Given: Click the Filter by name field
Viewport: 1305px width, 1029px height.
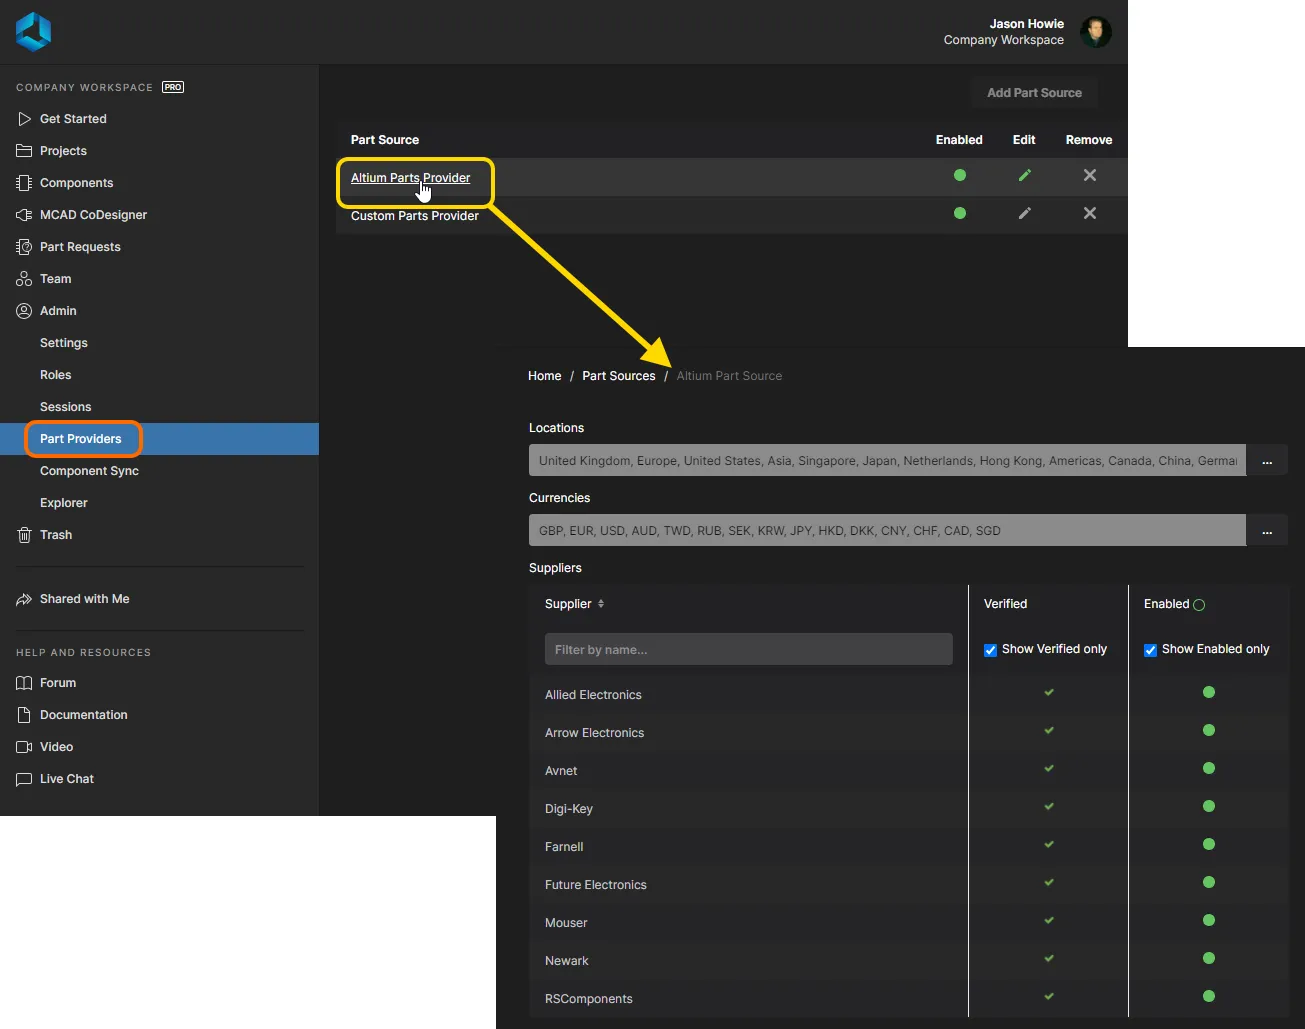Looking at the screenshot, I should (748, 650).
